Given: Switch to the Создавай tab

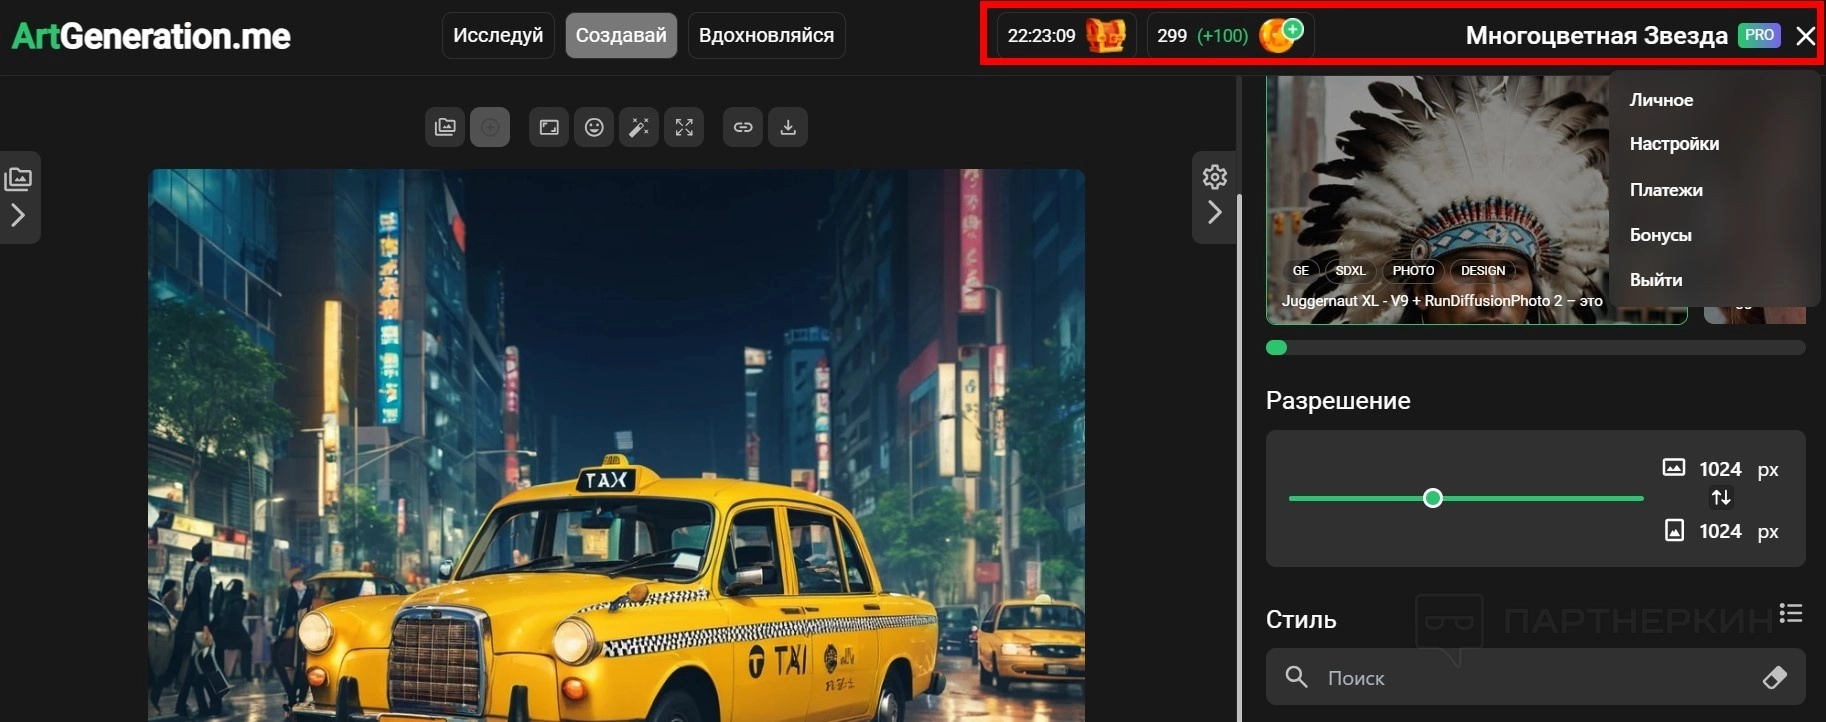Looking at the screenshot, I should 621,36.
